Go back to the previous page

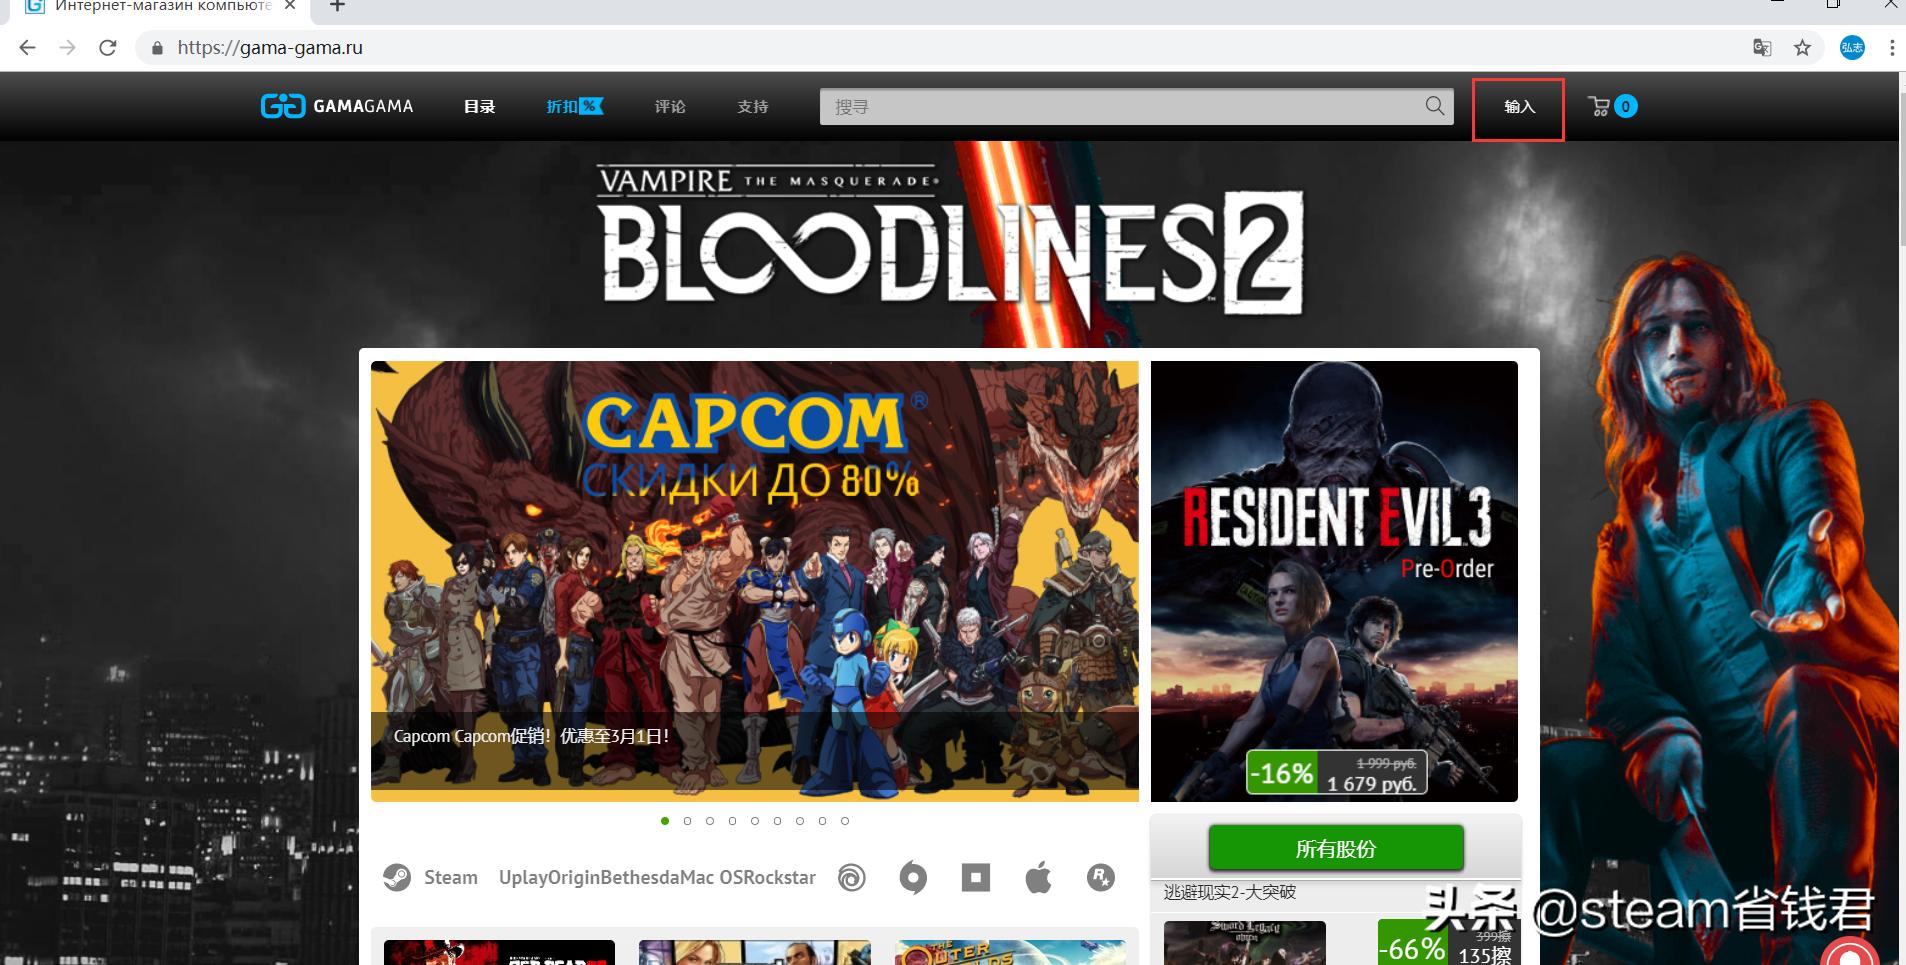(x=27, y=47)
